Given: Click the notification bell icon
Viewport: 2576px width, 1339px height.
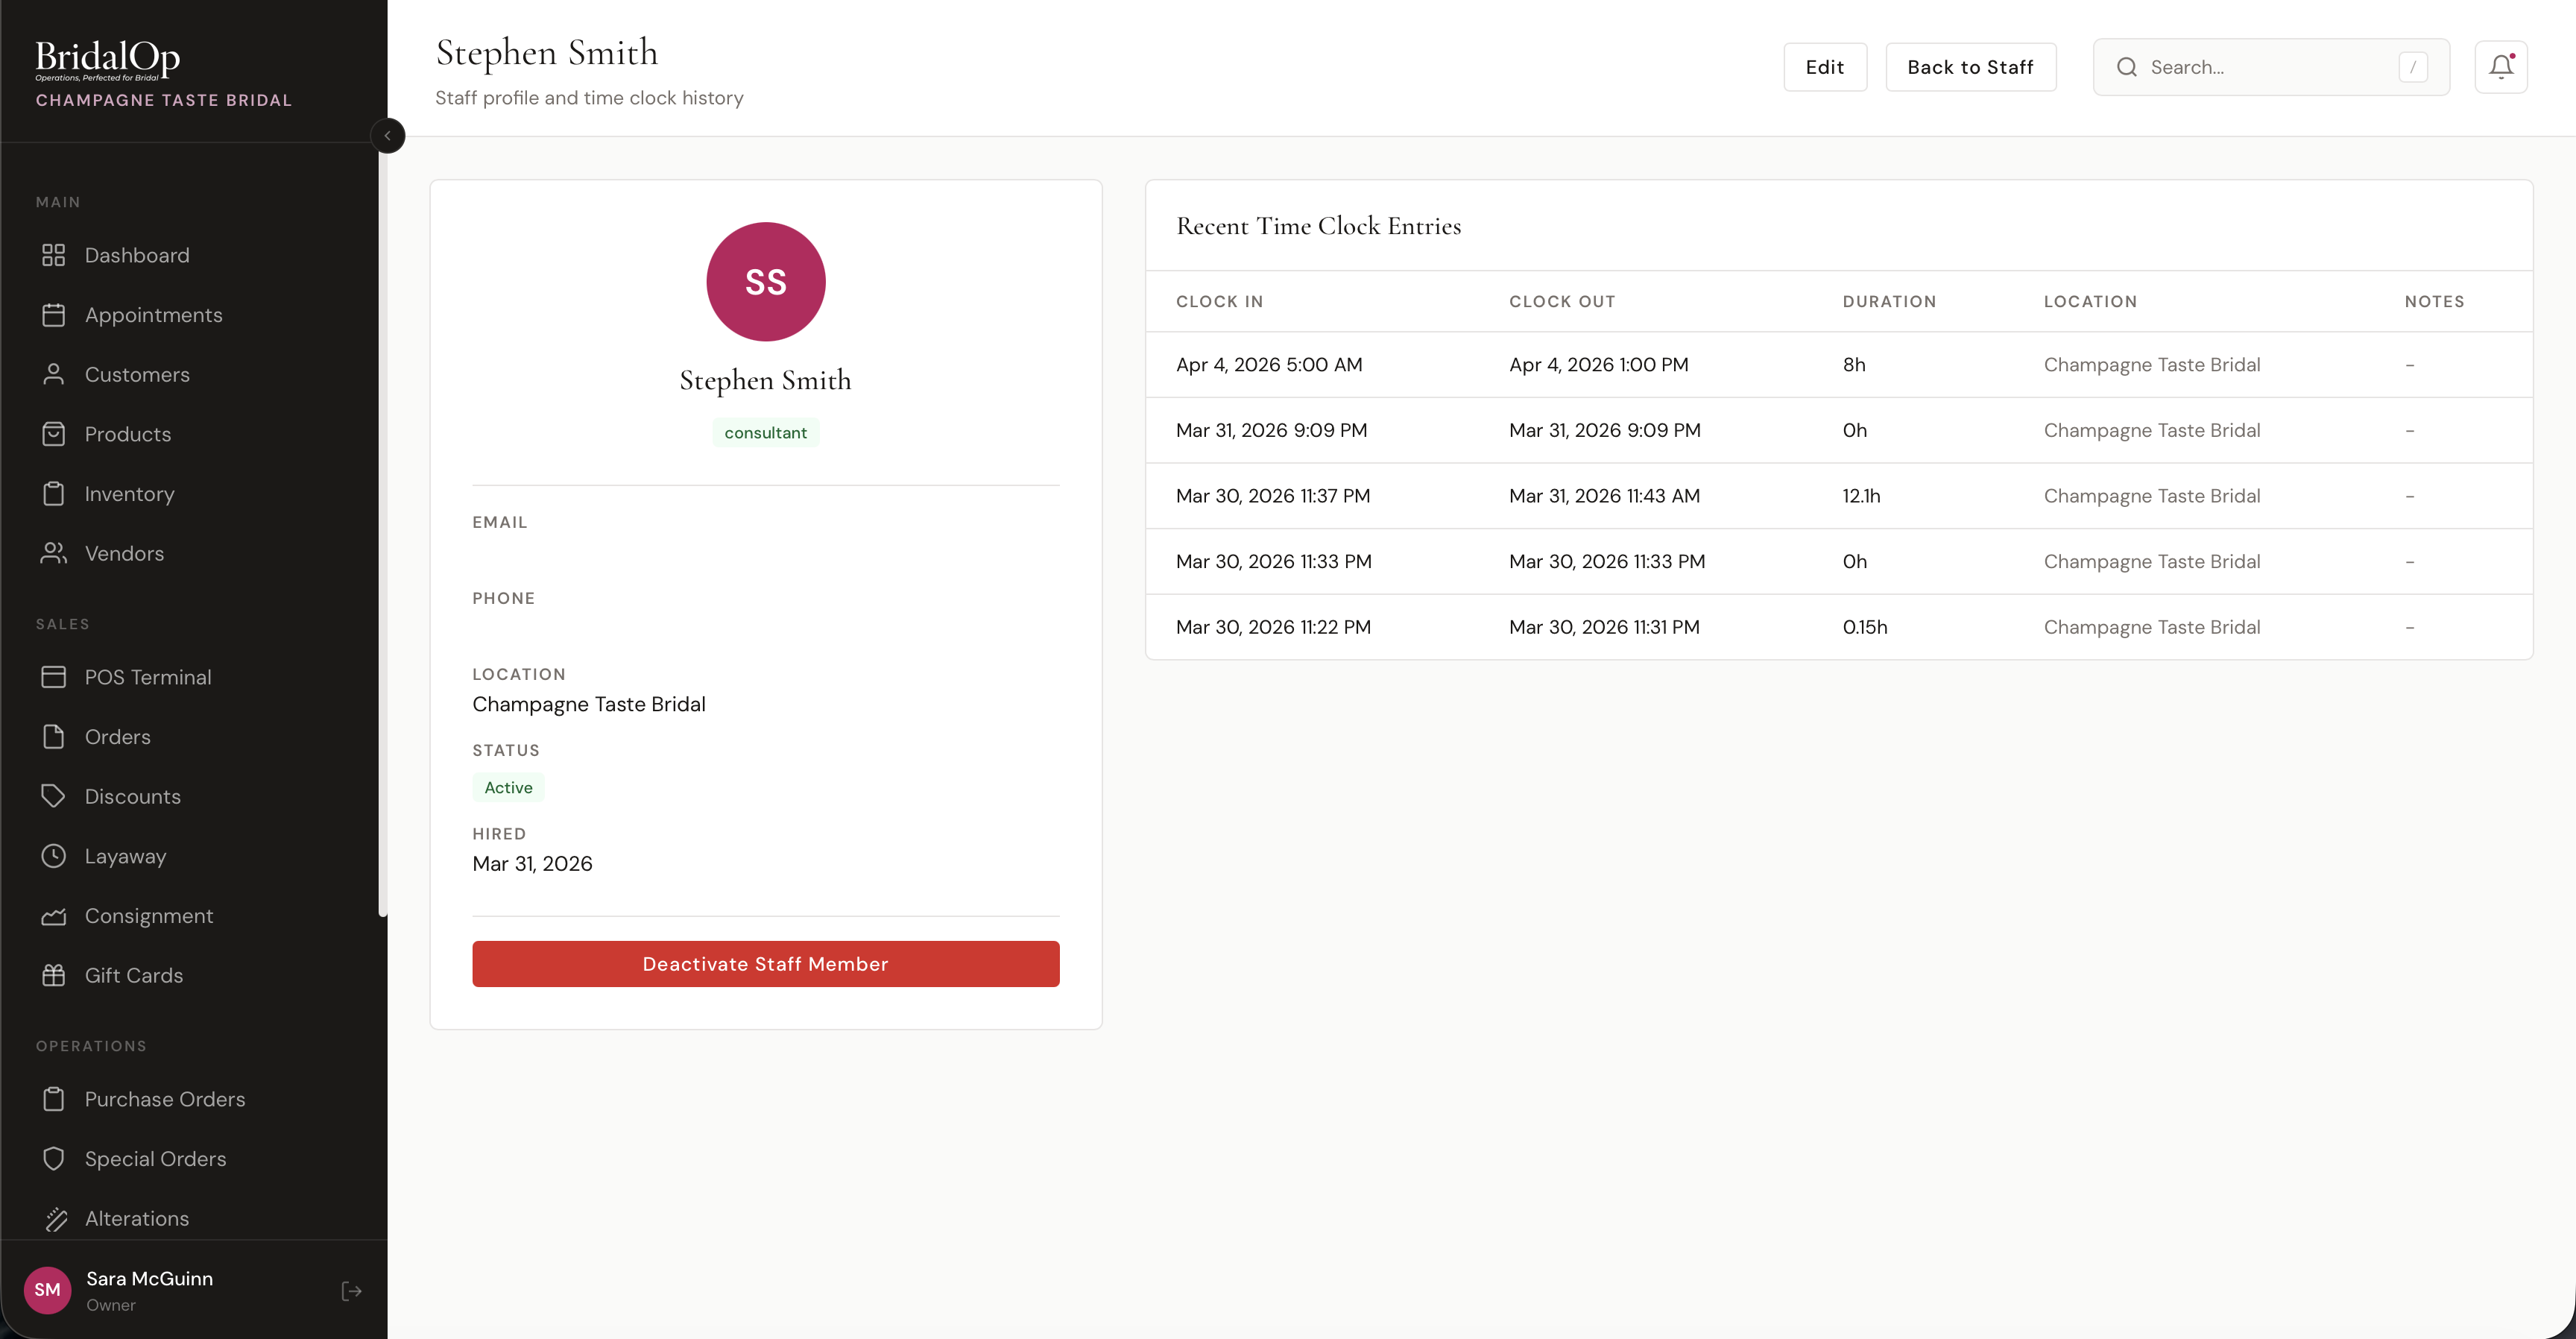Looking at the screenshot, I should point(2500,67).
